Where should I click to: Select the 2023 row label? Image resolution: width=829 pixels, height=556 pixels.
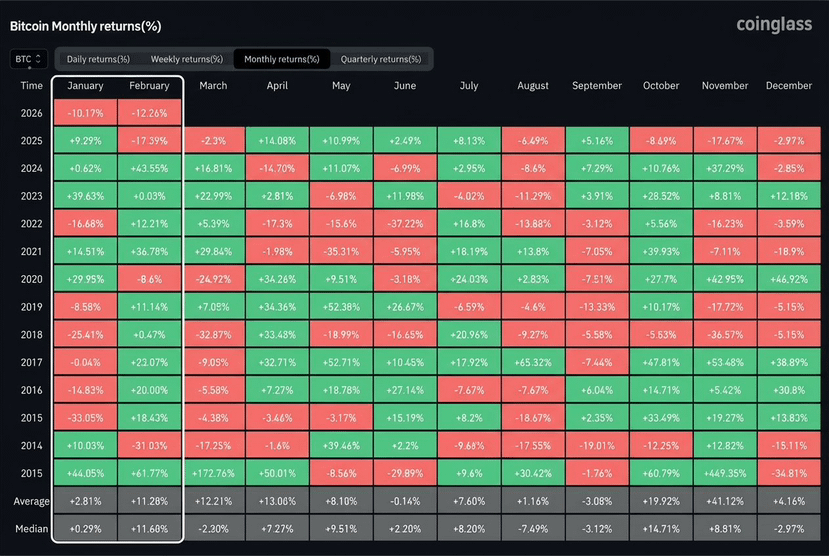tap(31, 196)
